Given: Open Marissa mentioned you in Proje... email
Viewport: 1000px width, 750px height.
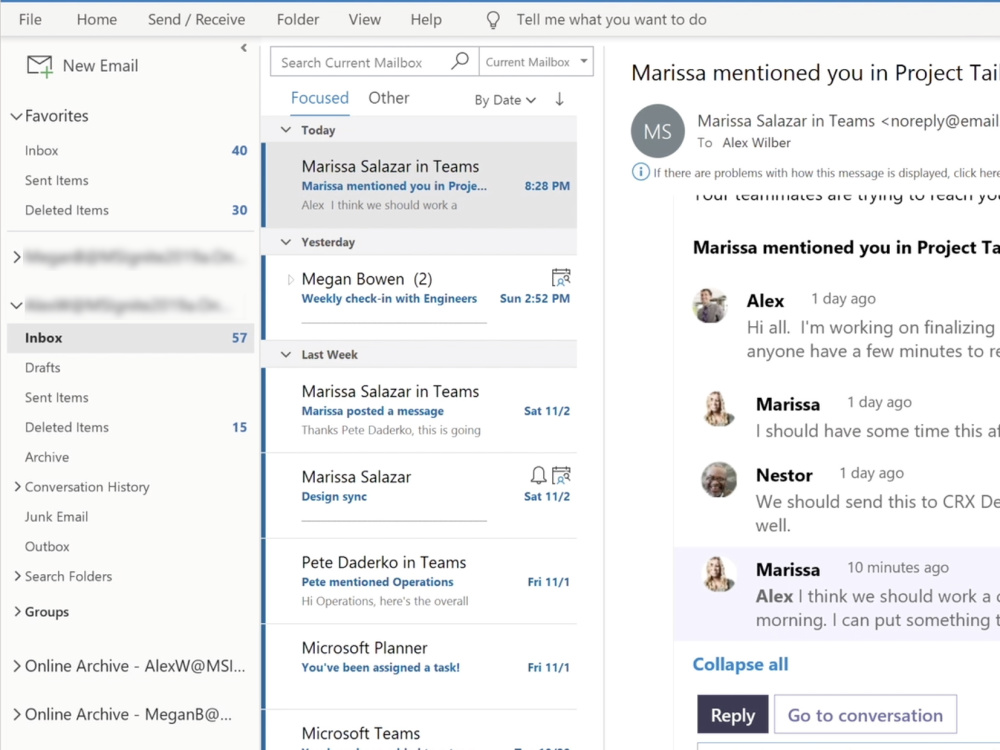Looking at the screenshot, I should click(x=421, y=186).
